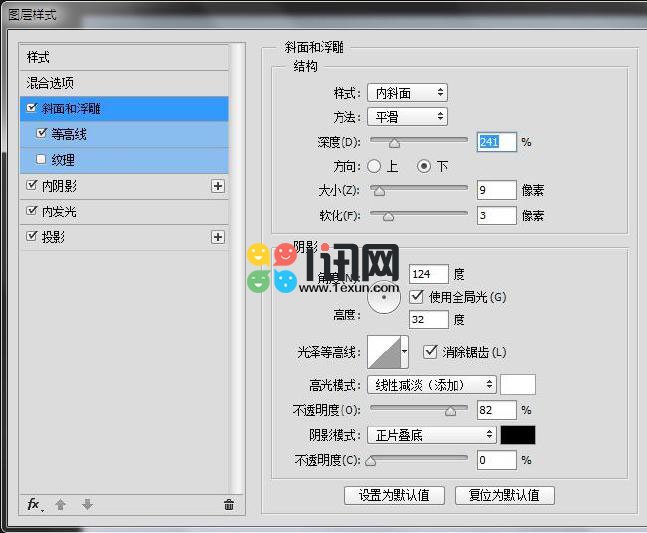The height and width of the screenshot is (533, 647).
Task: Click the highlight opacity field 82
Action: click(496, 410)
